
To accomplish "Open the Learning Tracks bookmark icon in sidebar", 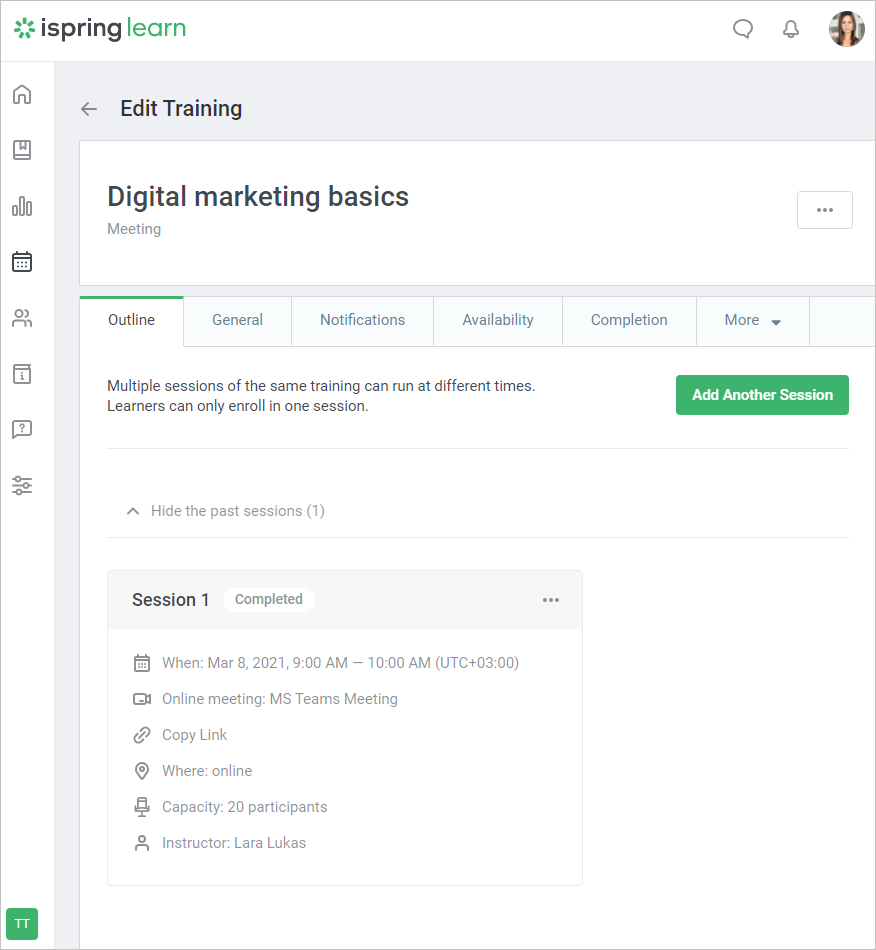I will point(22,150).
